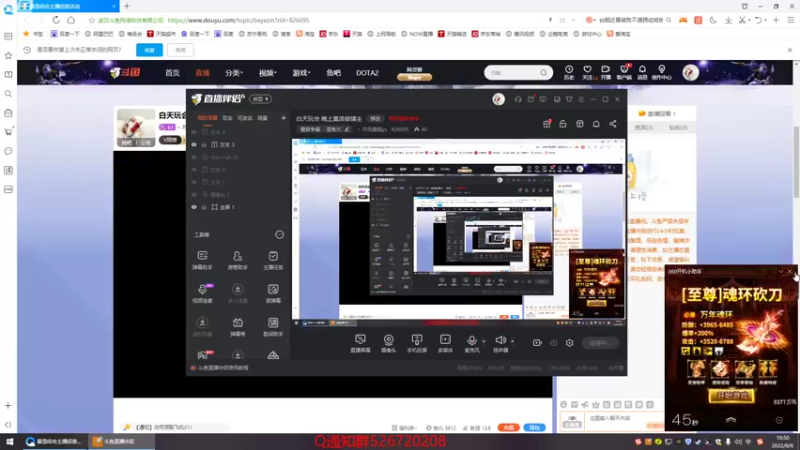
Task: Click the lock icon above preview
Action: (563, 124)
